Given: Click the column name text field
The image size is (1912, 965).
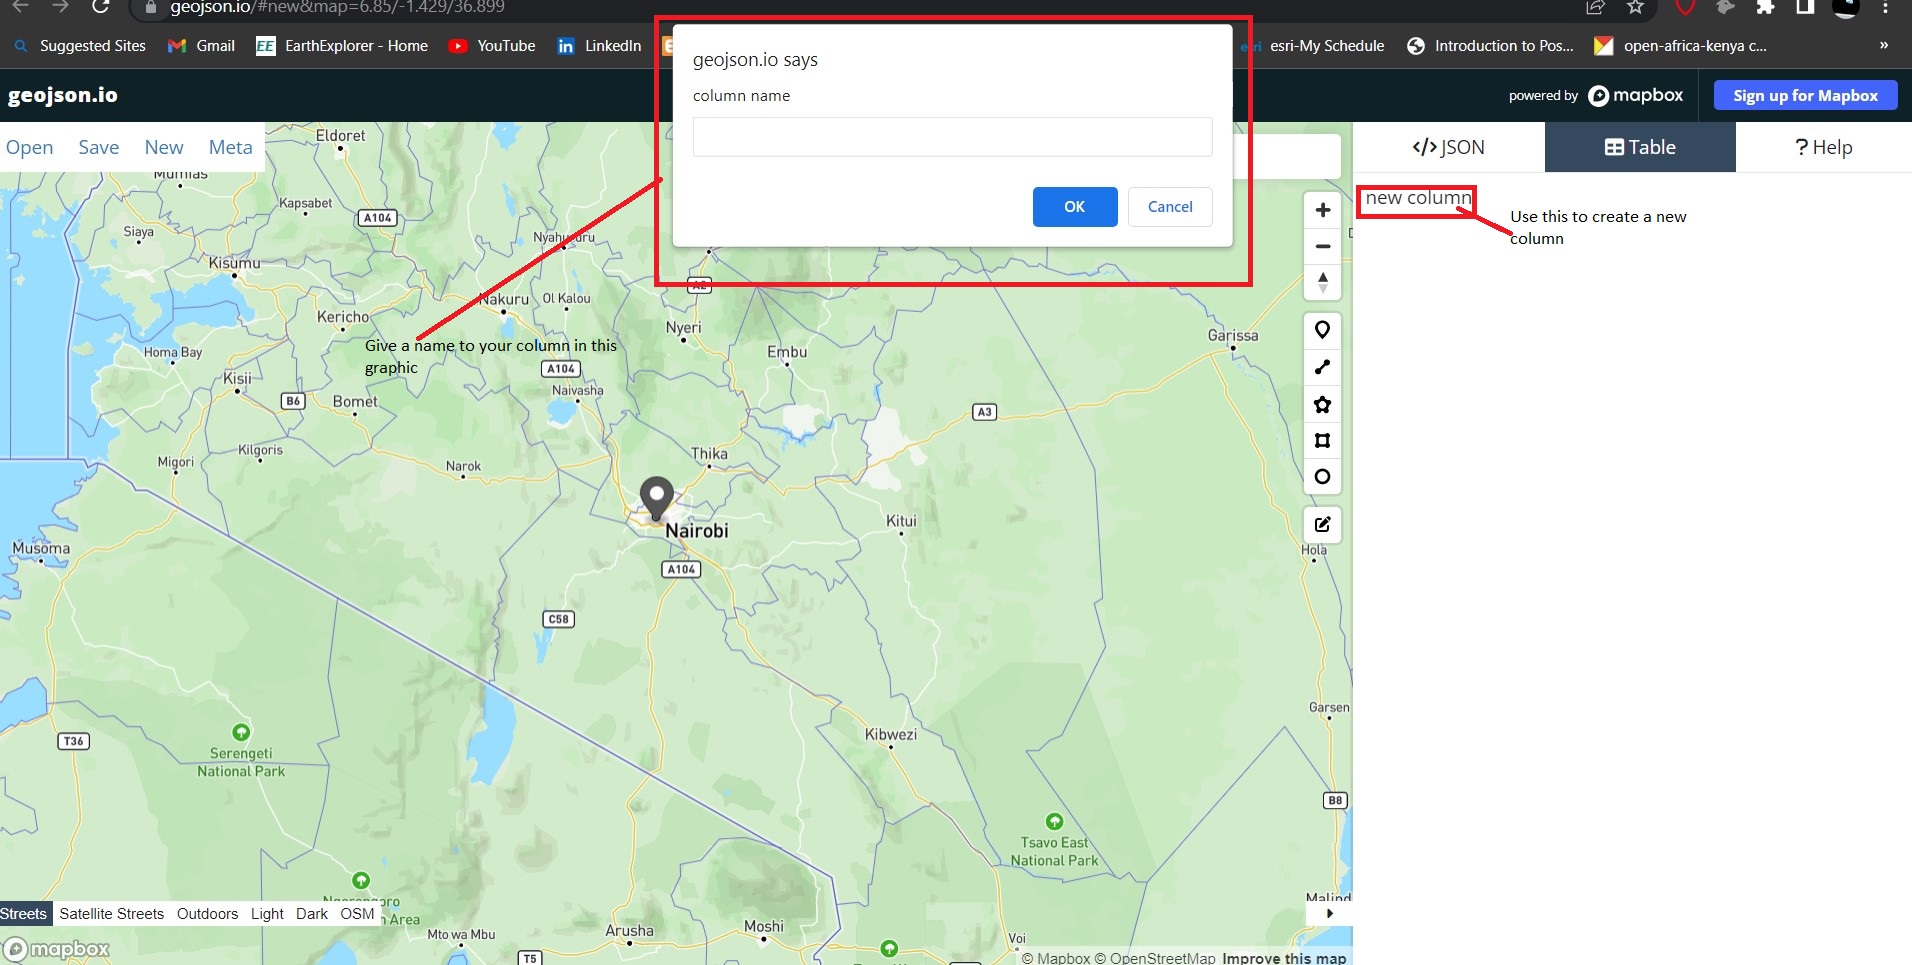Looking at the screenshot, I should click(952, 137).
